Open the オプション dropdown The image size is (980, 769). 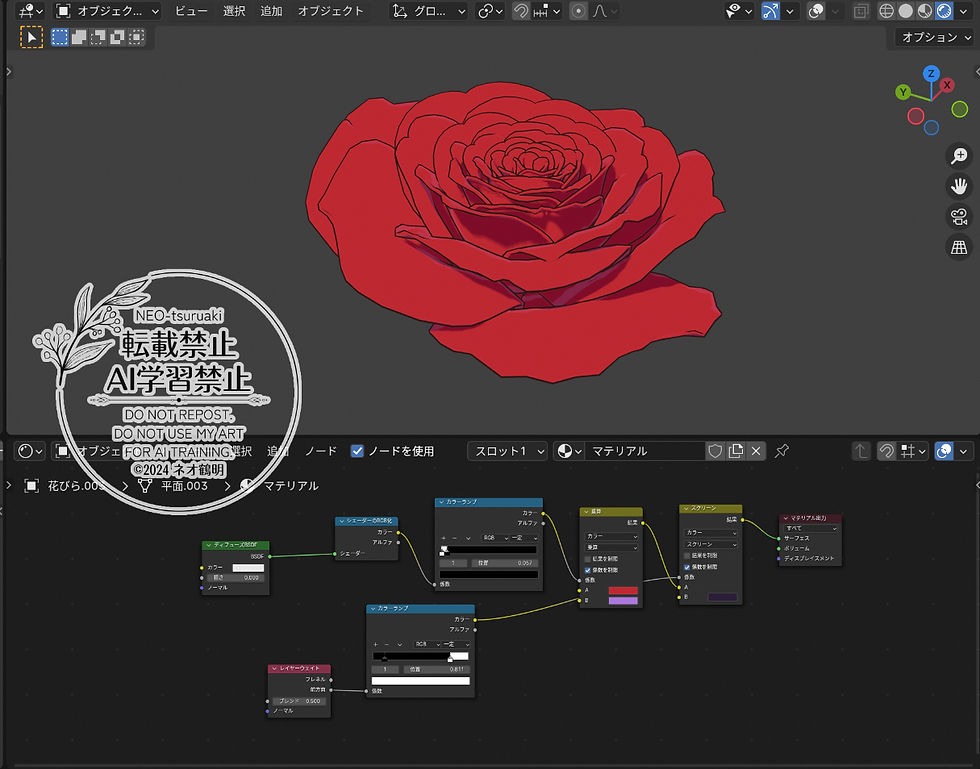point(934,38)
